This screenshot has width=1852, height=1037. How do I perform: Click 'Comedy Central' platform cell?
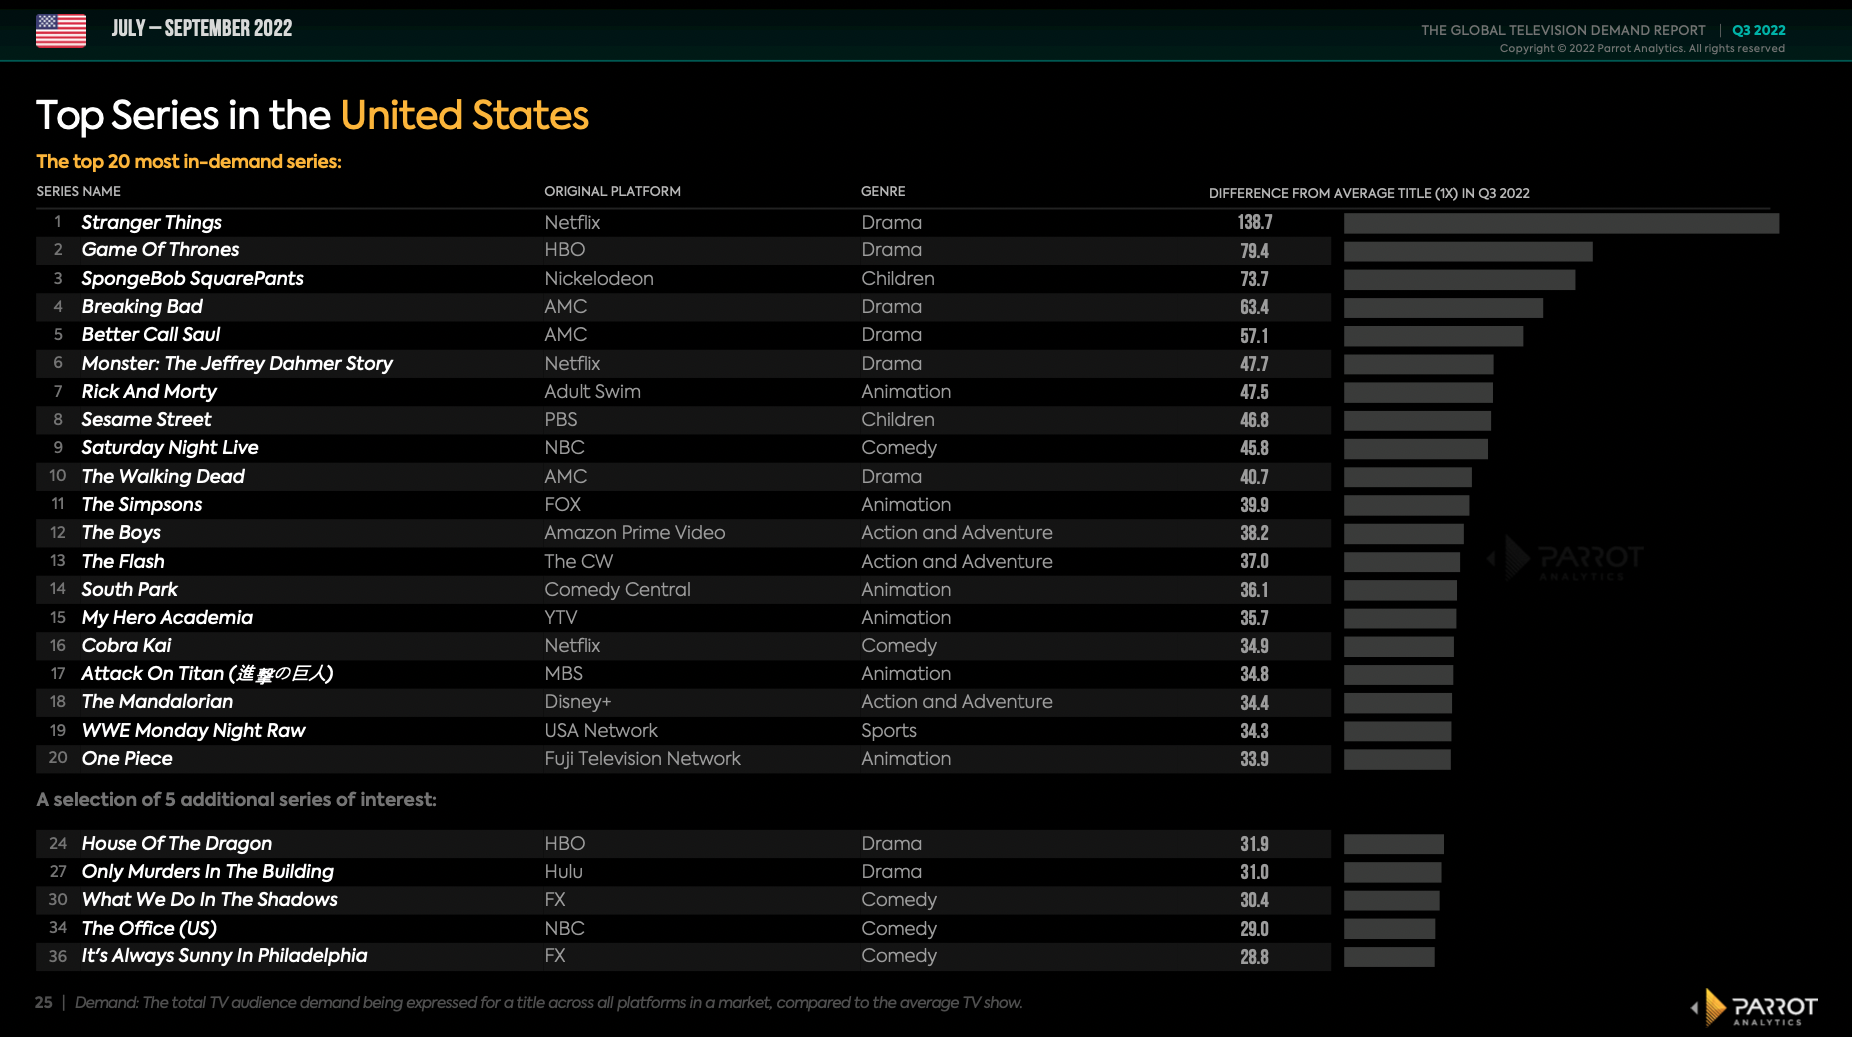(617, 589)
